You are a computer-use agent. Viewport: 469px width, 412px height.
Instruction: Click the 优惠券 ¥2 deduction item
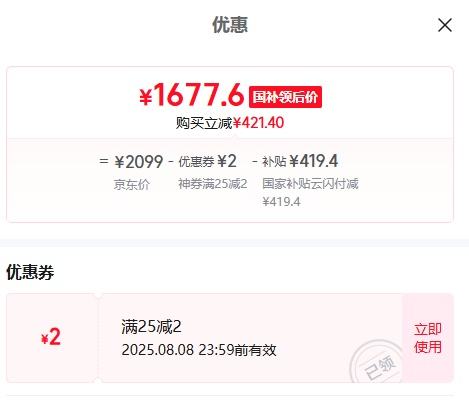click(208, 162)
